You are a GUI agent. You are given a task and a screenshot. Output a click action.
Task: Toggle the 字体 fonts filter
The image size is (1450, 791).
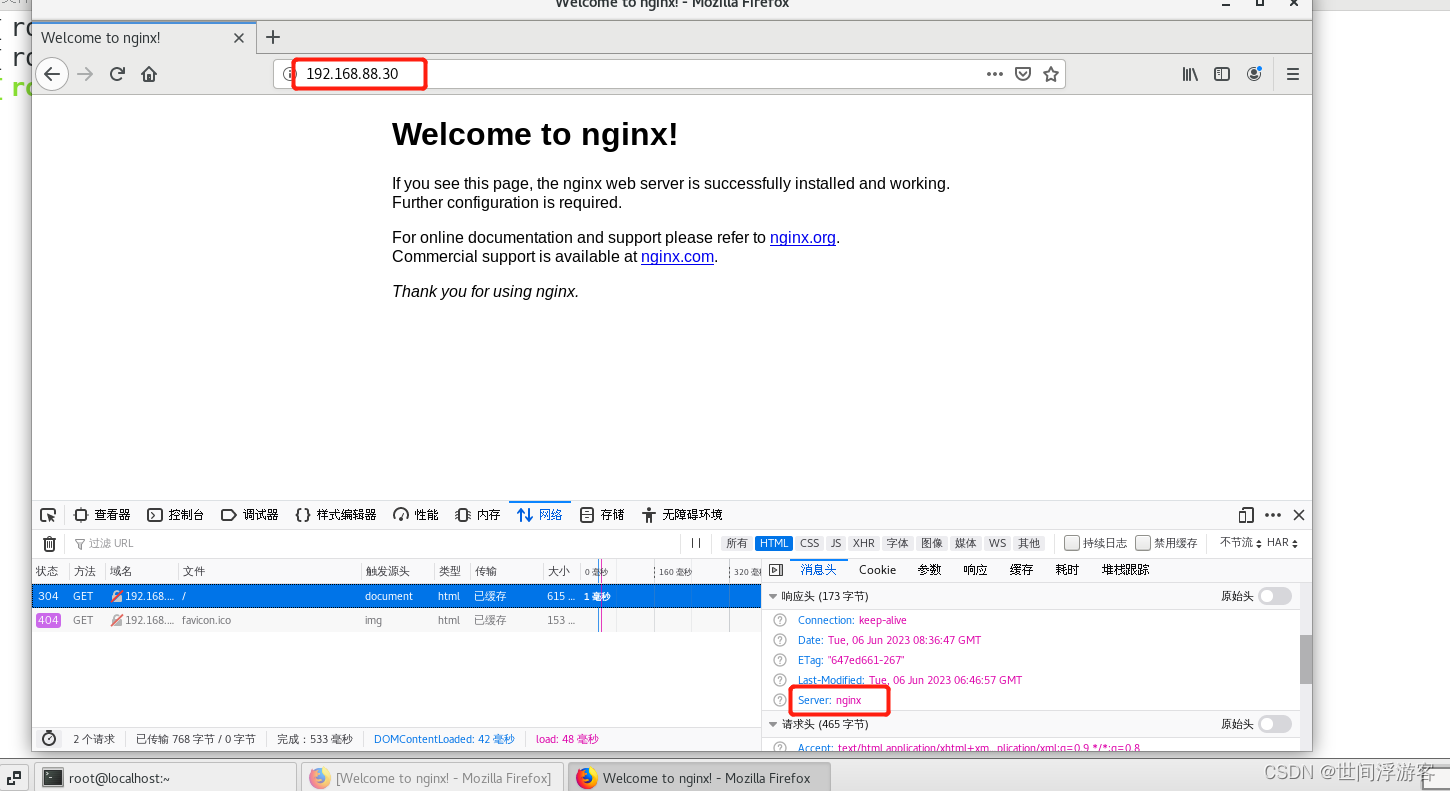tap(898, 544)
